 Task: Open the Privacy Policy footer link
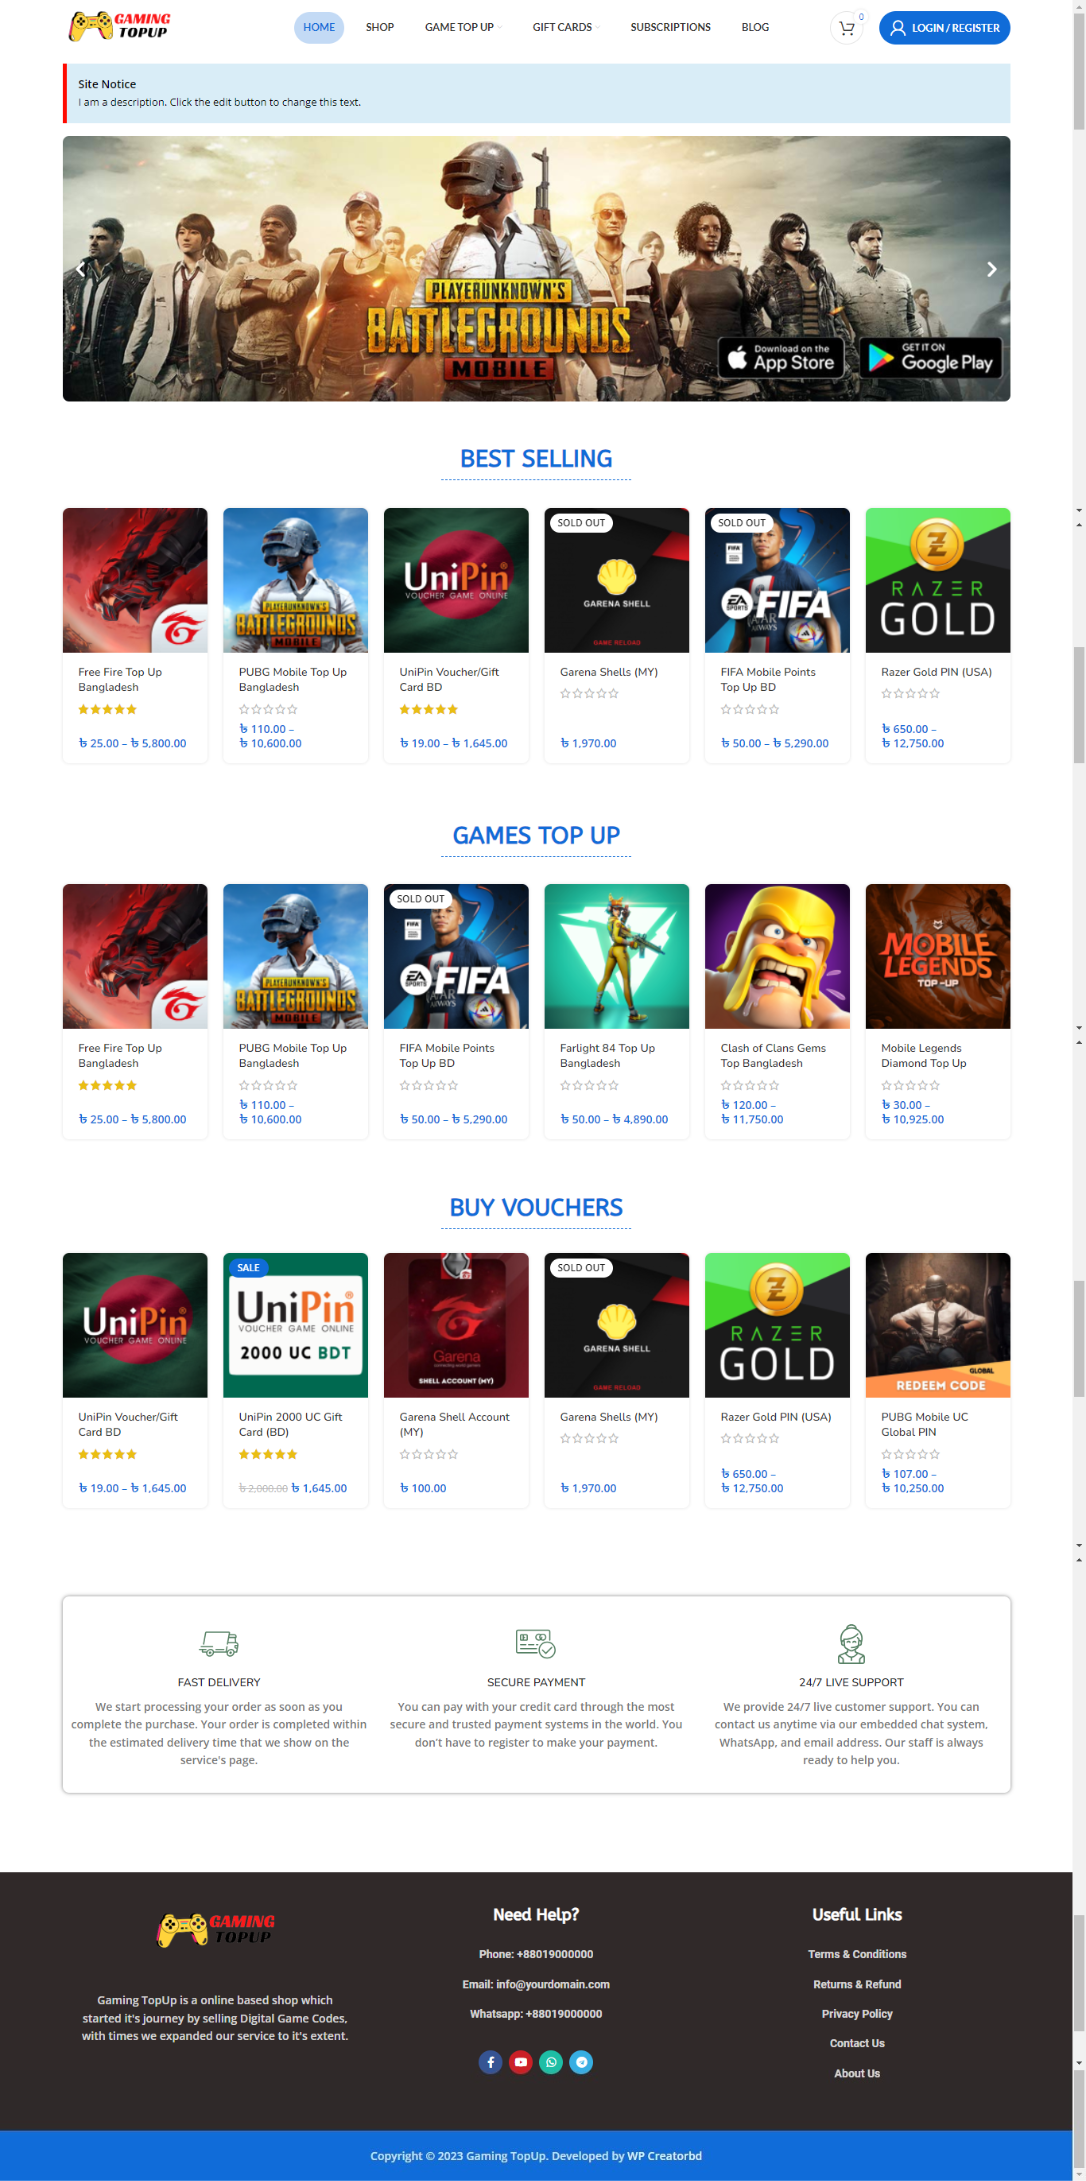[857, 2014]
